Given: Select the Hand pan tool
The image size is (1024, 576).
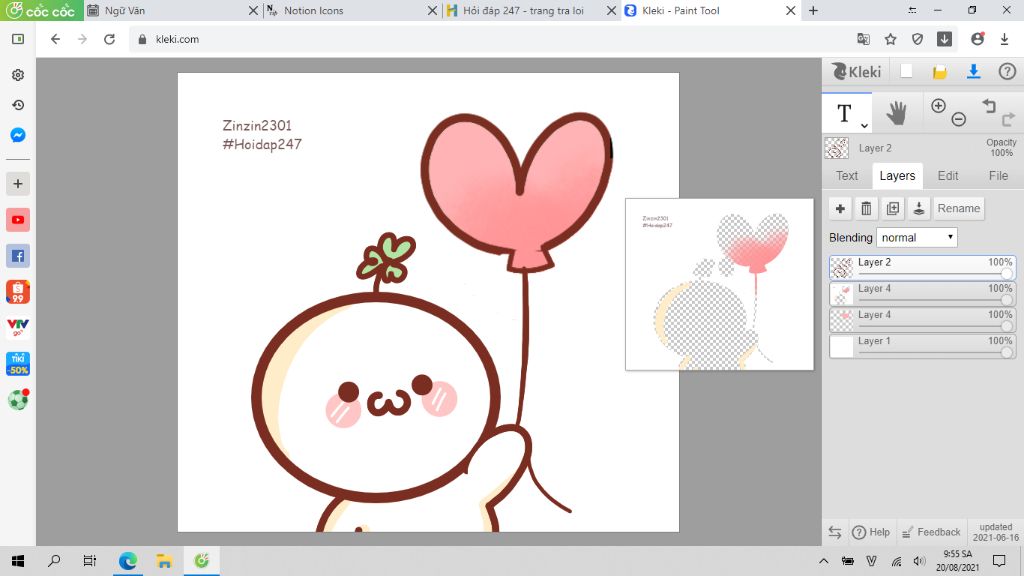Looking at the screenshot, I should (896, 114).
